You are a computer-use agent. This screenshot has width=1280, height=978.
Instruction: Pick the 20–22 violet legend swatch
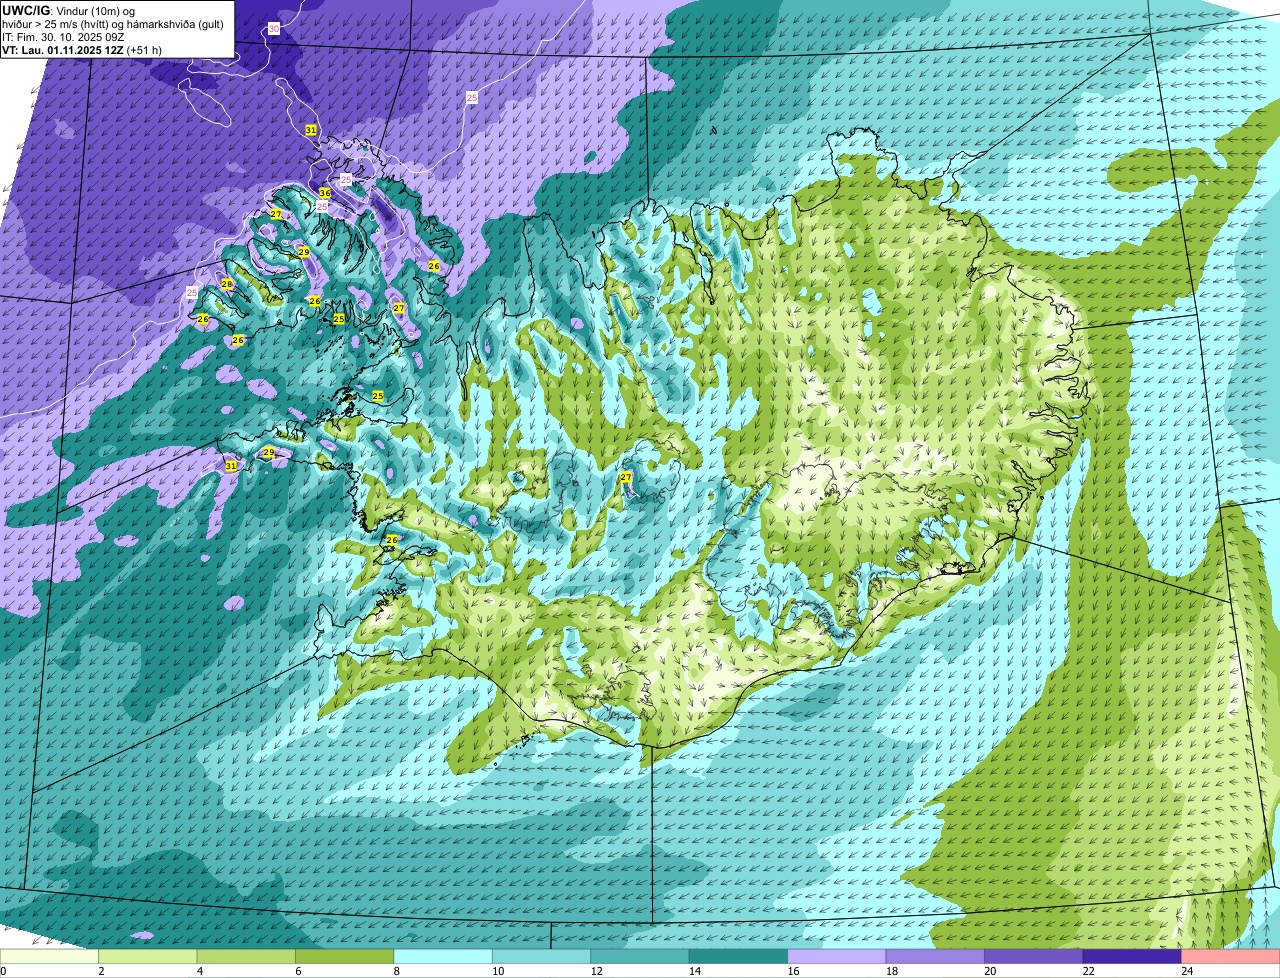point(1034,956)
